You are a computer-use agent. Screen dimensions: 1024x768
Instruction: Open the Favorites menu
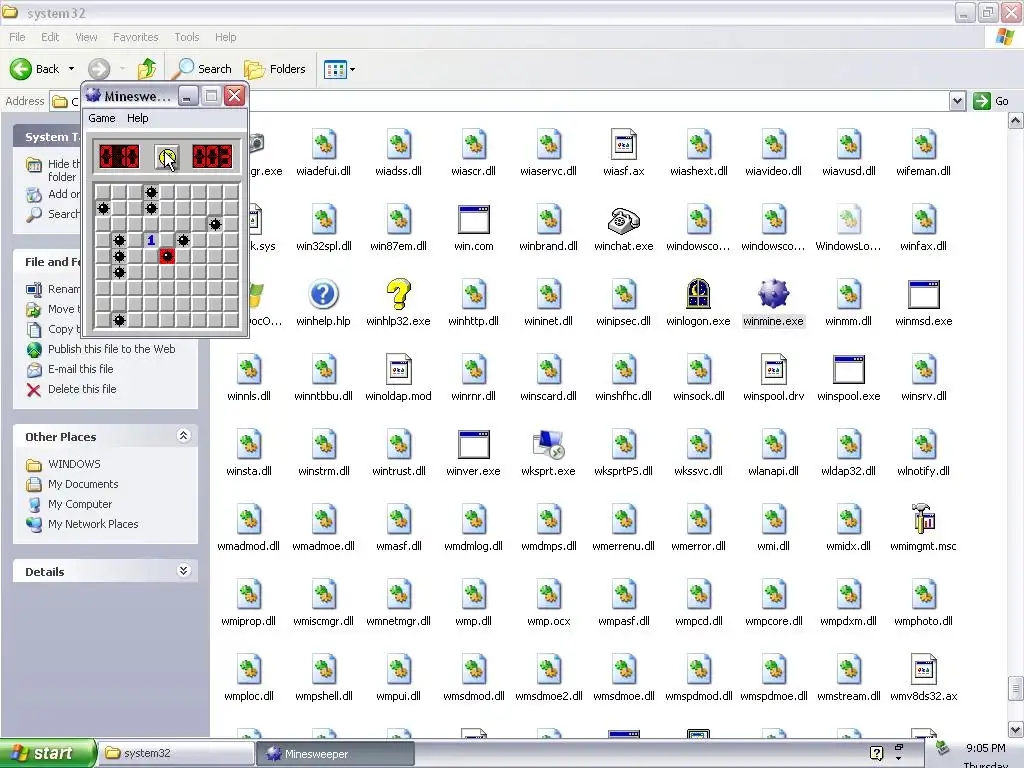coord(136,37)
